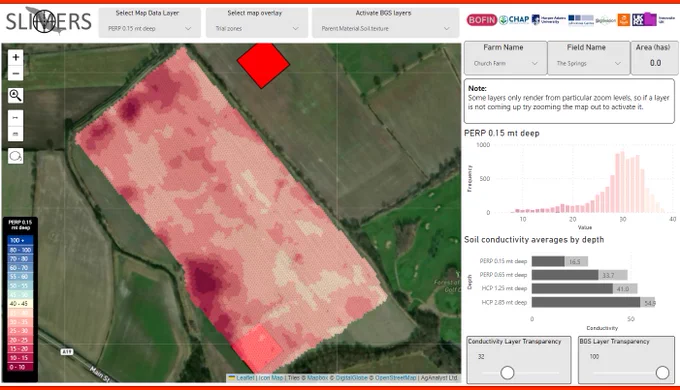Open the OpenStreetMap attribution link
The image size is (680, 390).
(x=396, y=378)
